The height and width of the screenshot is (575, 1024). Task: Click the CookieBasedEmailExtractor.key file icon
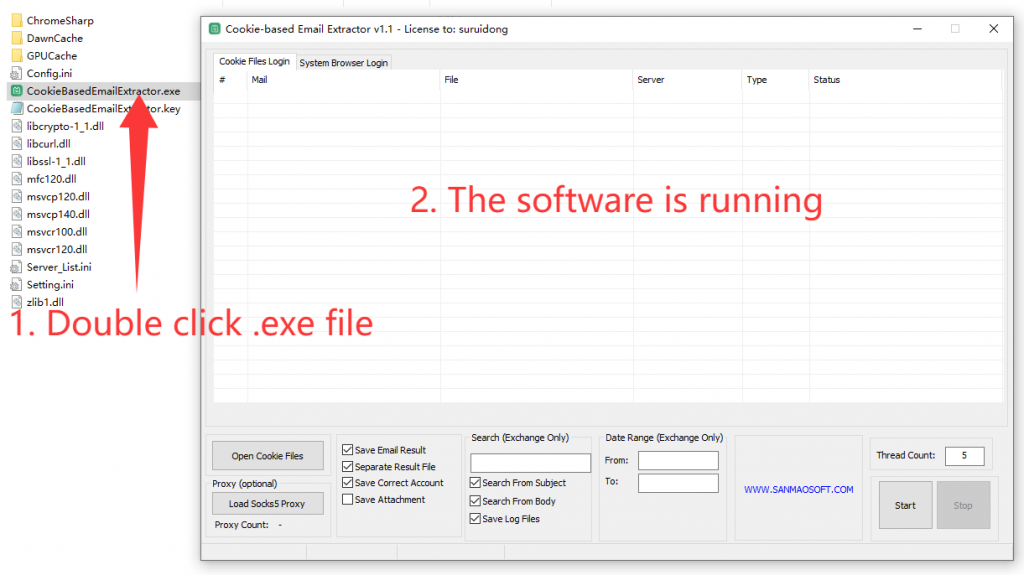[x=16, y=109]
